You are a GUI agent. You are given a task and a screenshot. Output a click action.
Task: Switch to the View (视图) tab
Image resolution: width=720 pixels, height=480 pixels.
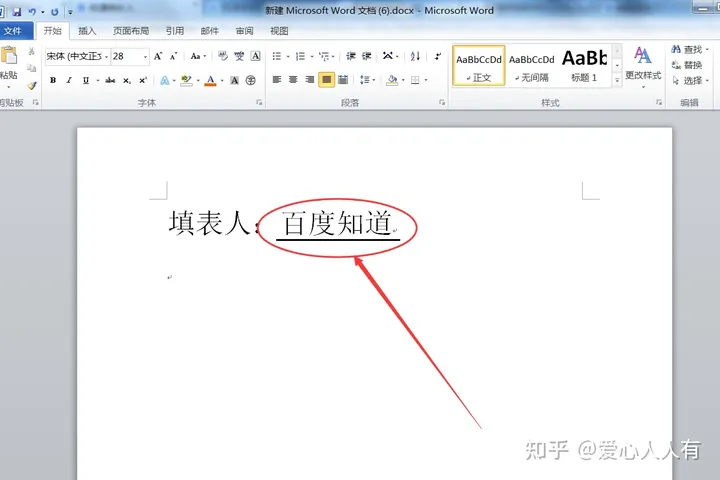pyautogui.click(x=279, y=31)
